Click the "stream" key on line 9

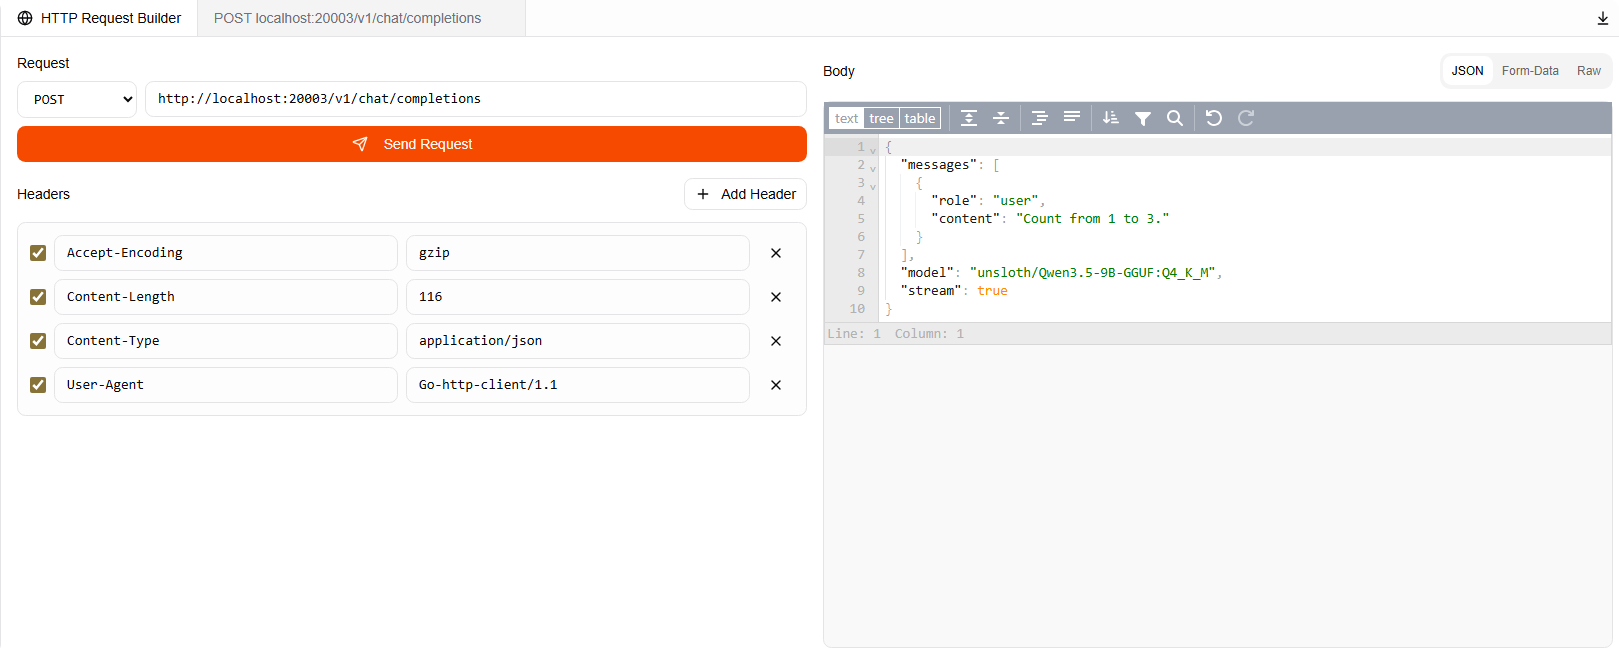[x=931, y=291]
